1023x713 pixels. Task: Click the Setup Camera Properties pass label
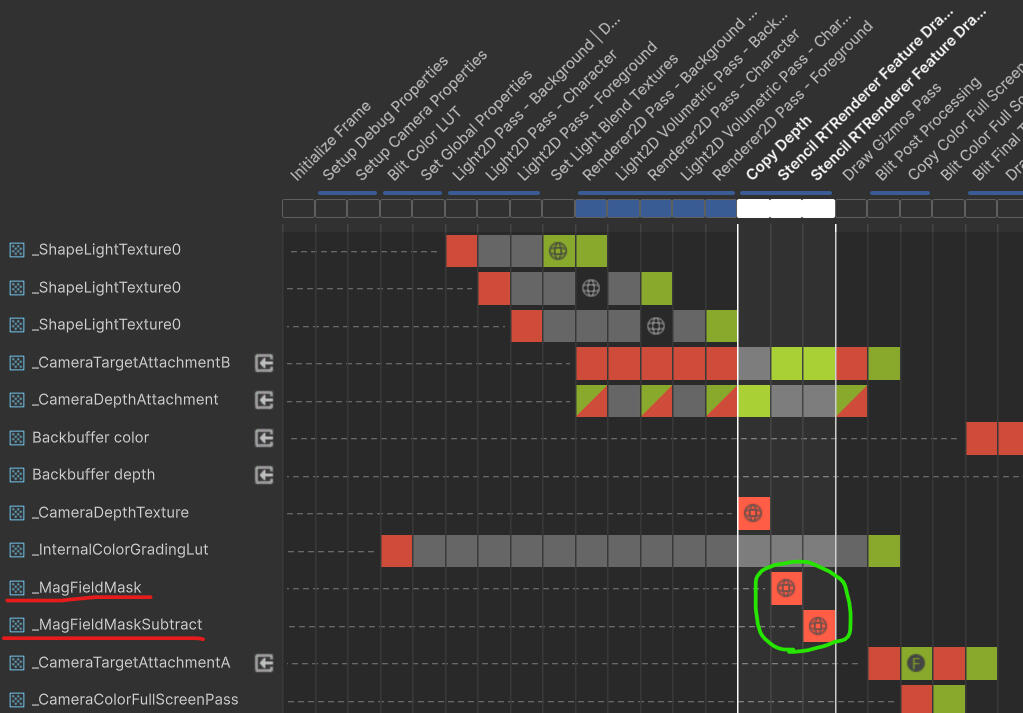coord(421,115)
